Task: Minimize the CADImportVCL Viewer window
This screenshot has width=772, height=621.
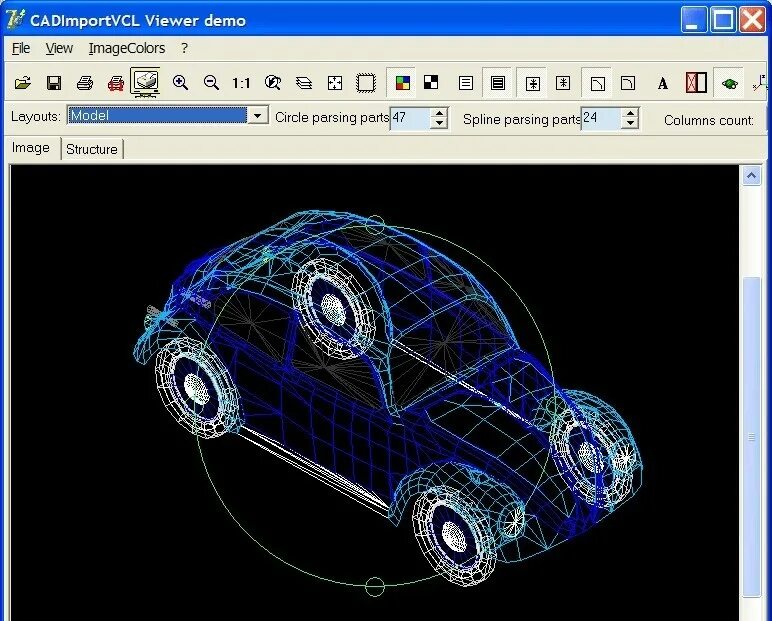Action: [x=693, y=20]
